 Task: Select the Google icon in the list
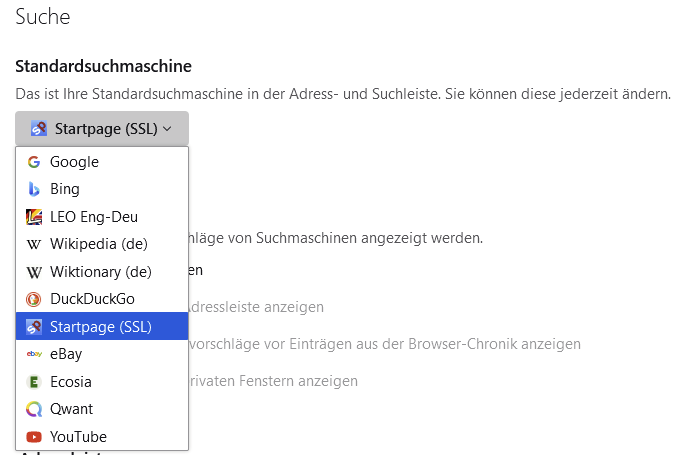pos(33,162)
